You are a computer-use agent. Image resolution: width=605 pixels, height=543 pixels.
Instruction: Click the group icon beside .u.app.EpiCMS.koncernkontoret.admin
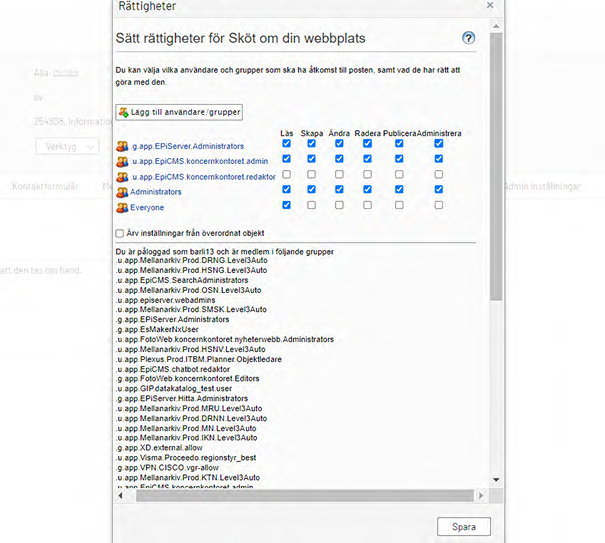(122, 160)
